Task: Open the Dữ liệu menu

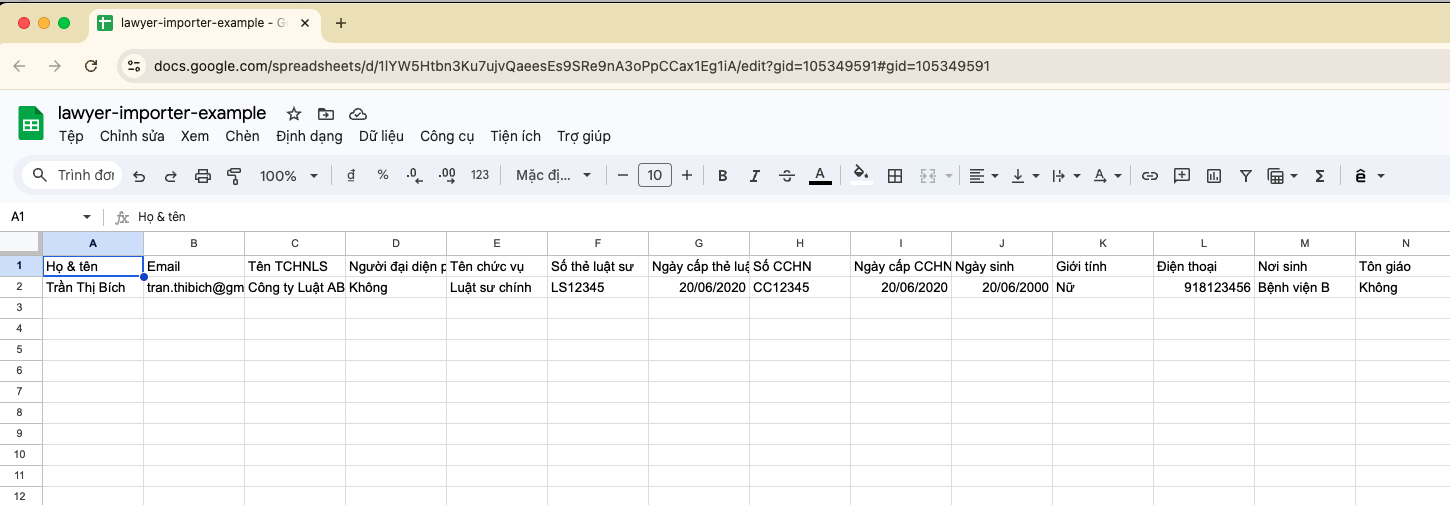Action: coord(381,136)
